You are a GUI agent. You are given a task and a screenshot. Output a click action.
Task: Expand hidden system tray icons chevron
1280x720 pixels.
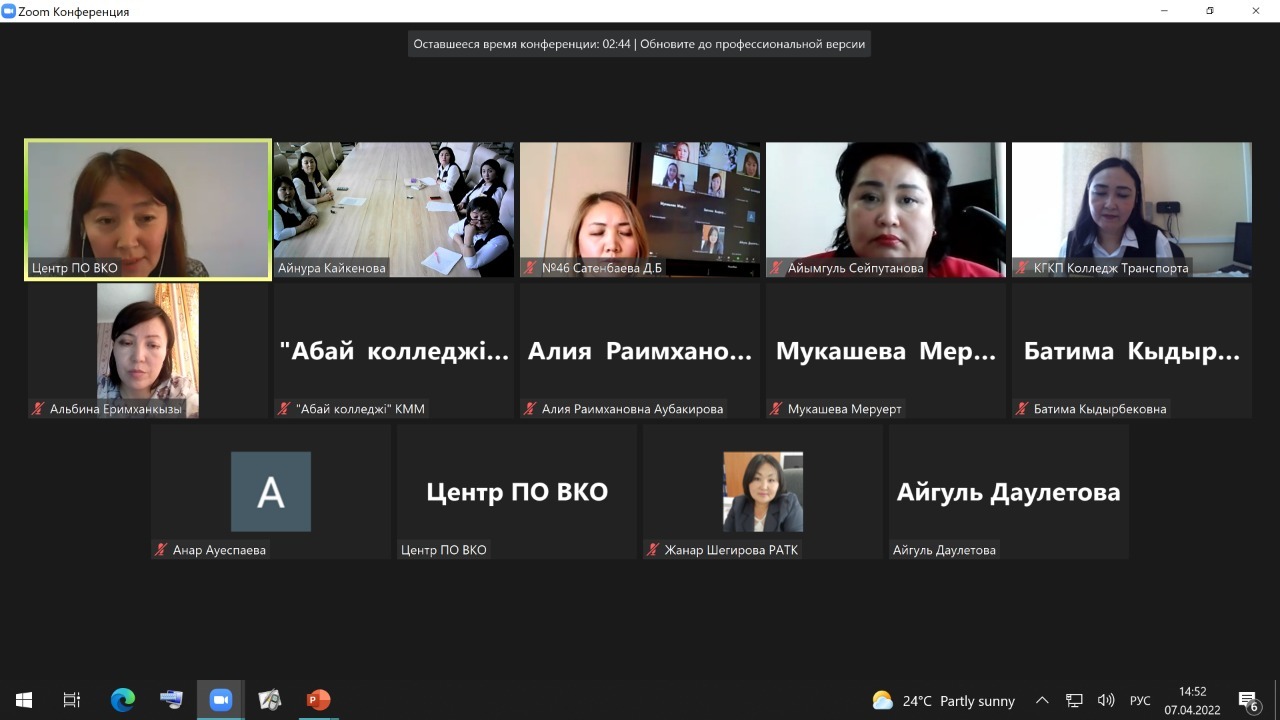(1042, 700)
